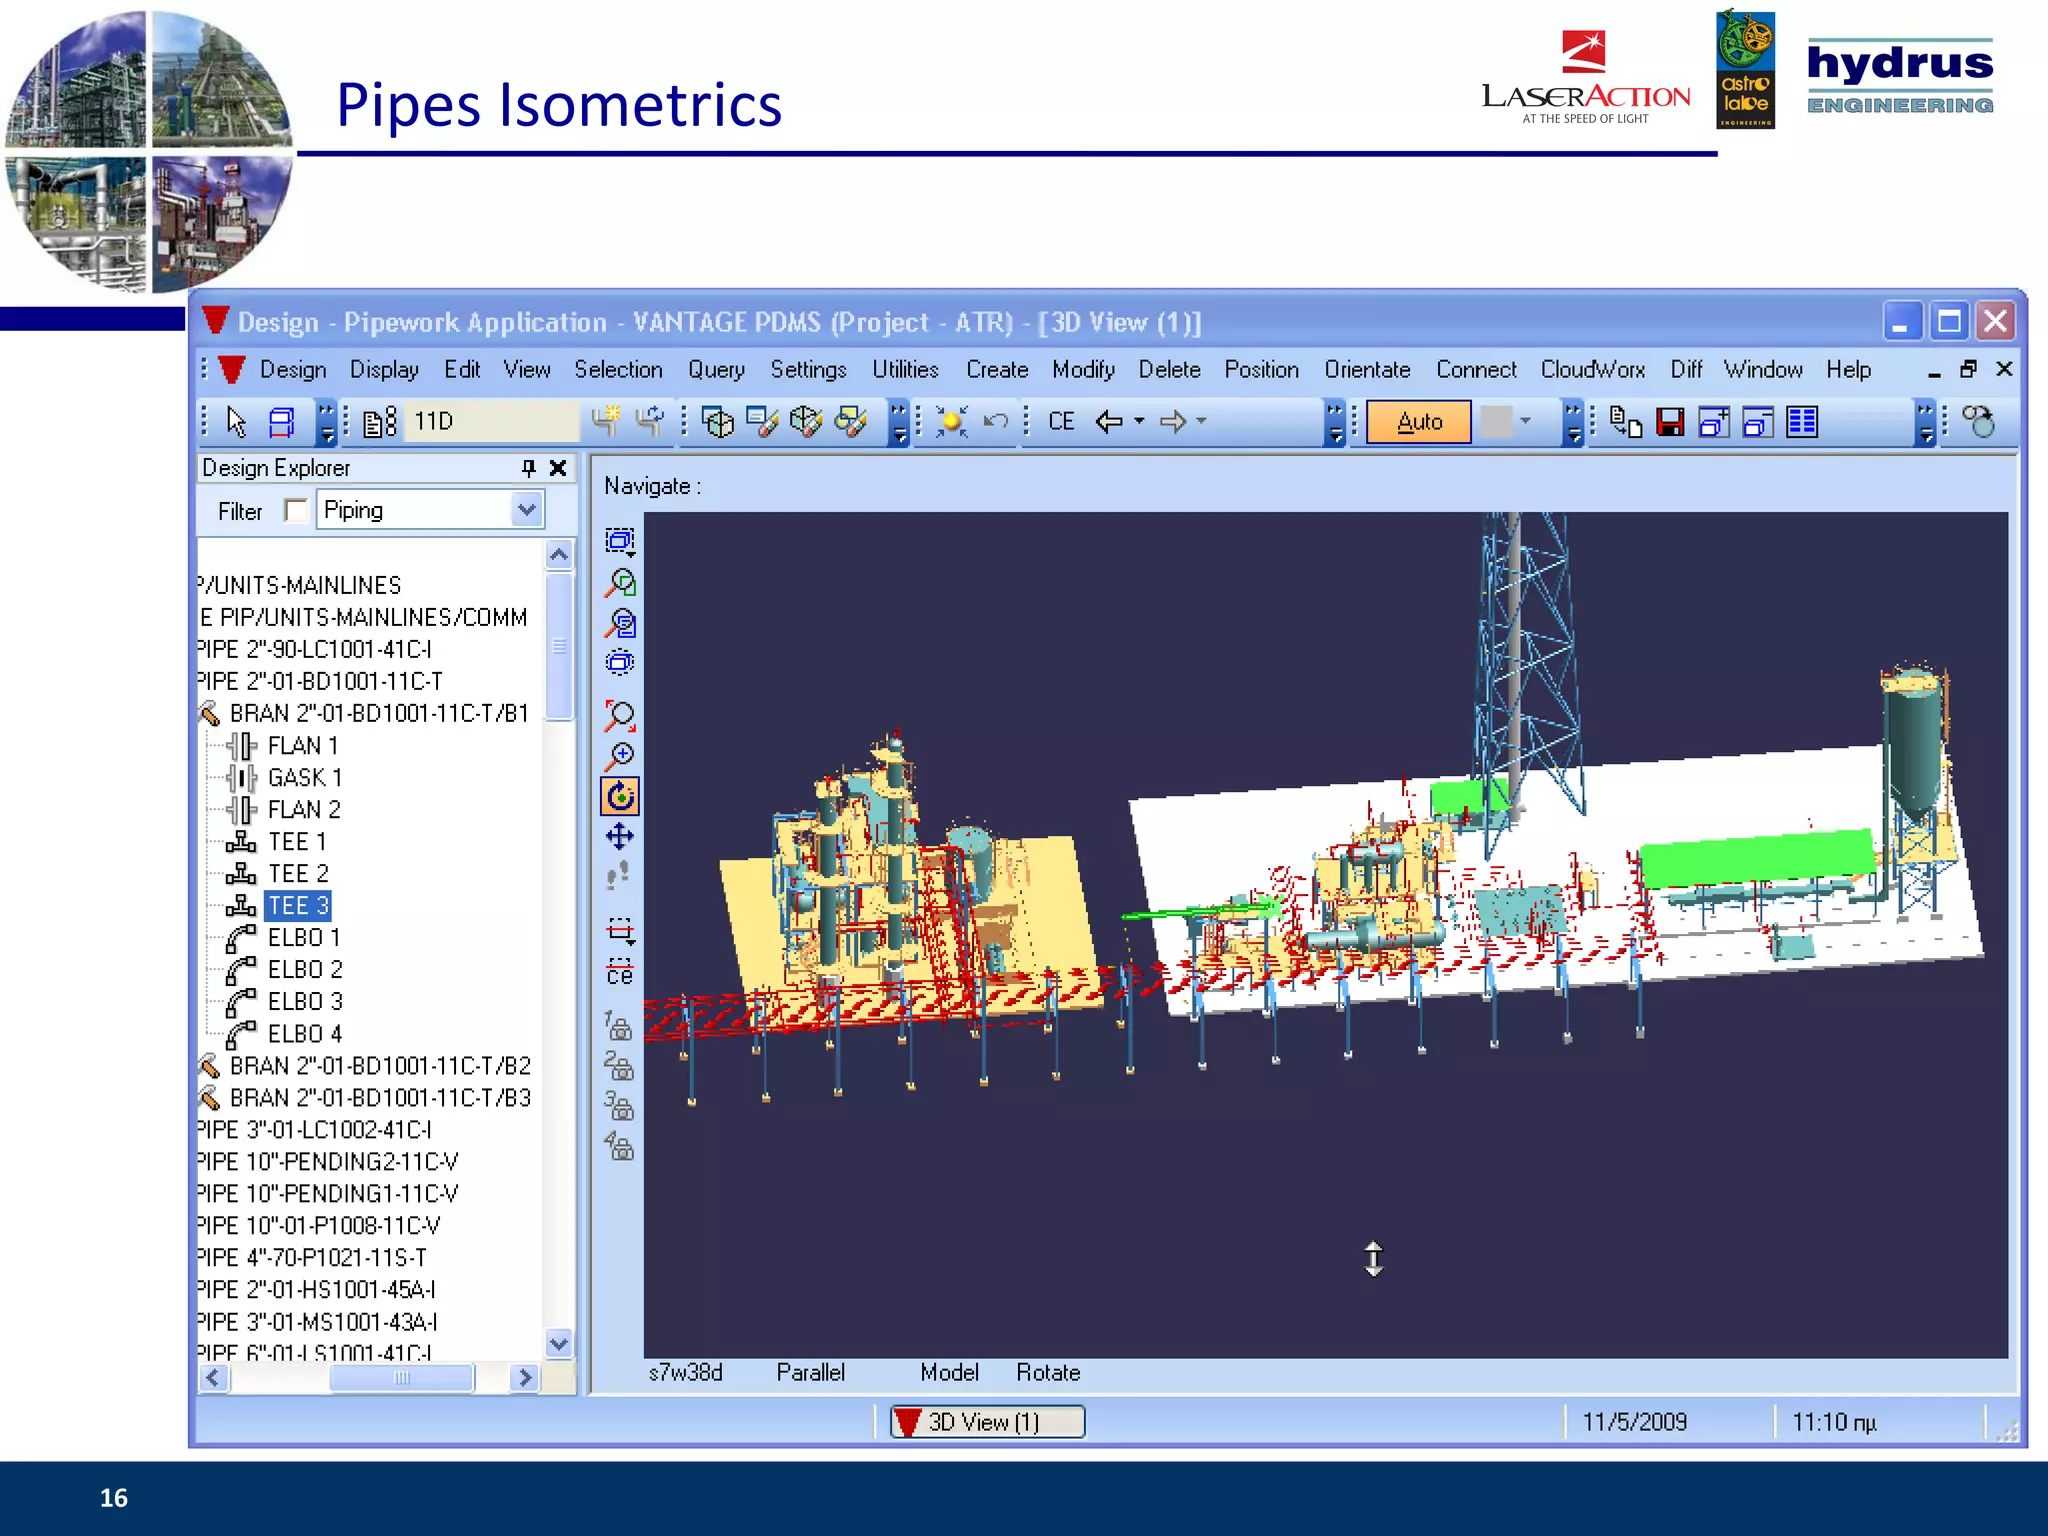This screenshot has height=1536, width=2048.
Task: Toggle the Filter checkbox
Action: [295, 511]
